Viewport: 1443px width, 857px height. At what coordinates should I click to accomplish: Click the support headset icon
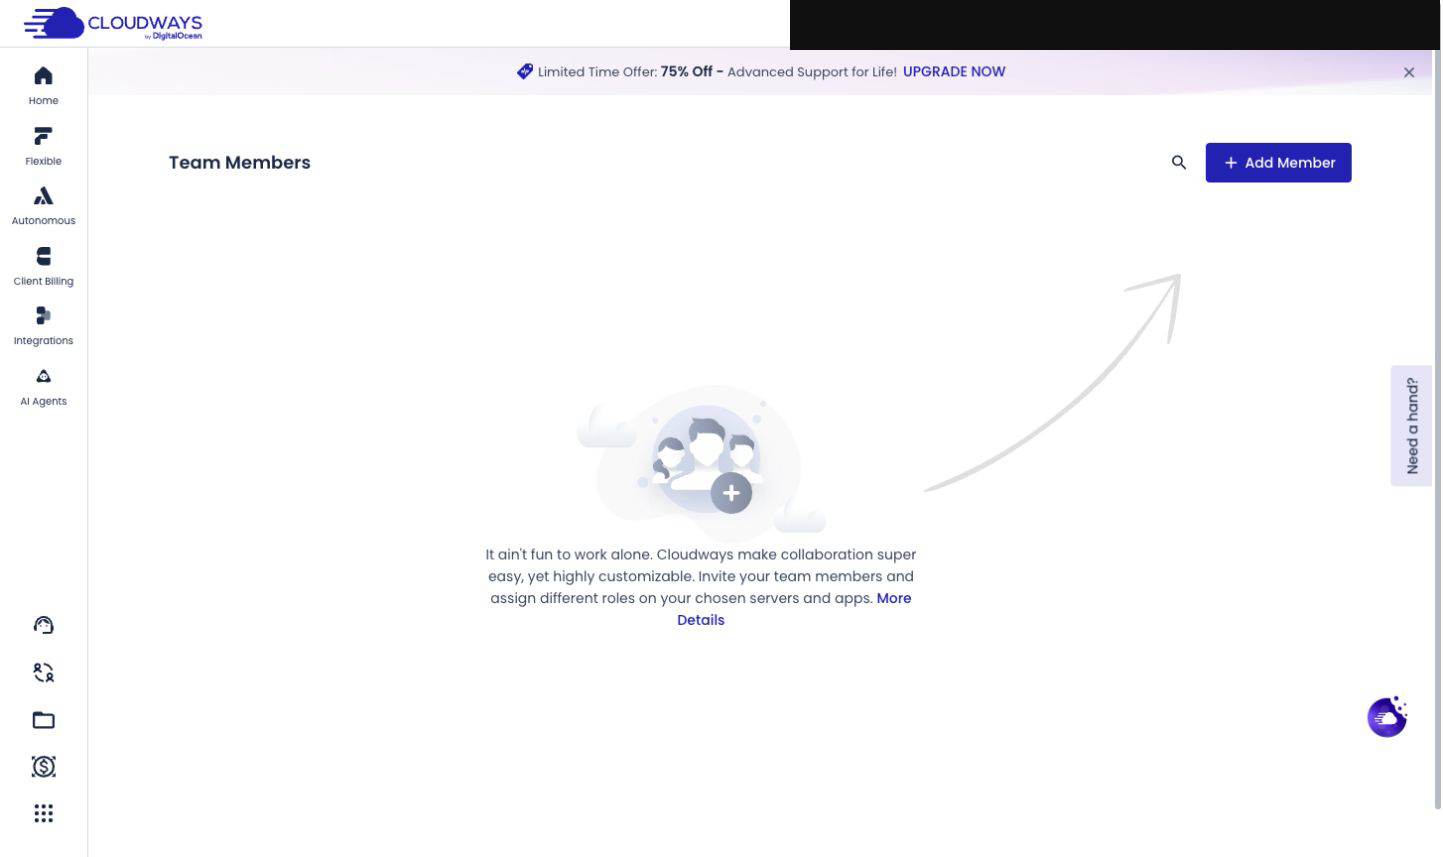(43, 626)
